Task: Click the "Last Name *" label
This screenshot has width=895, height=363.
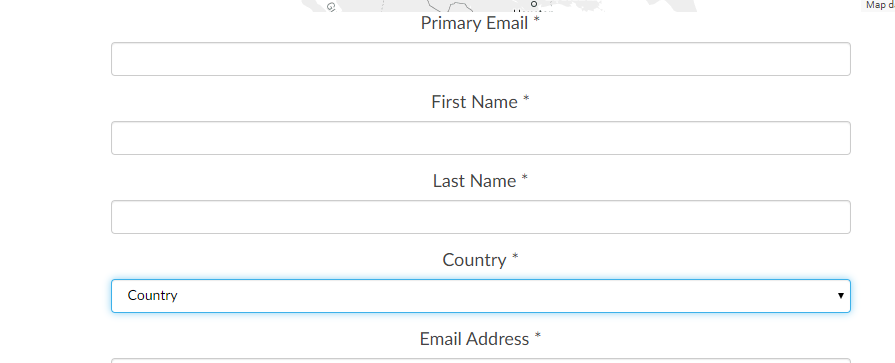Action: [x=480, y=181]
